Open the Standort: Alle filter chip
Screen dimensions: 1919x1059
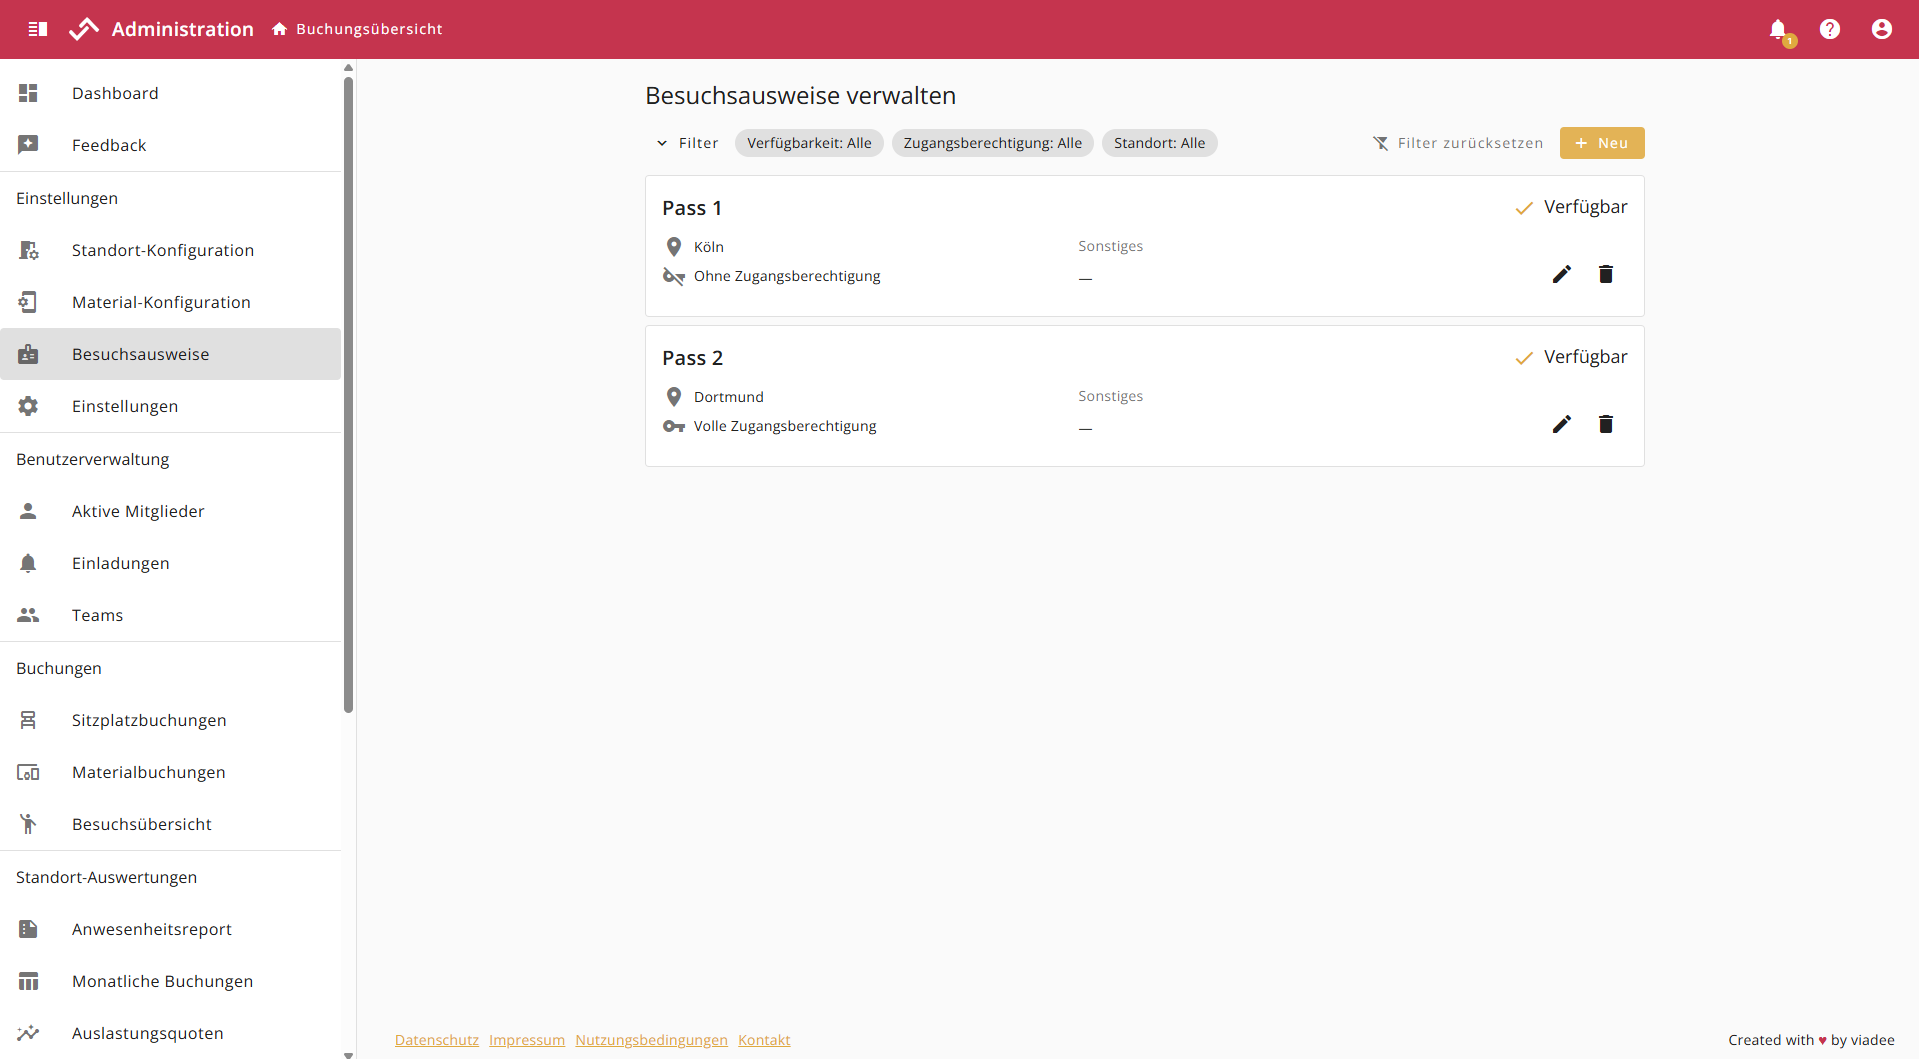click(1159, 143)
